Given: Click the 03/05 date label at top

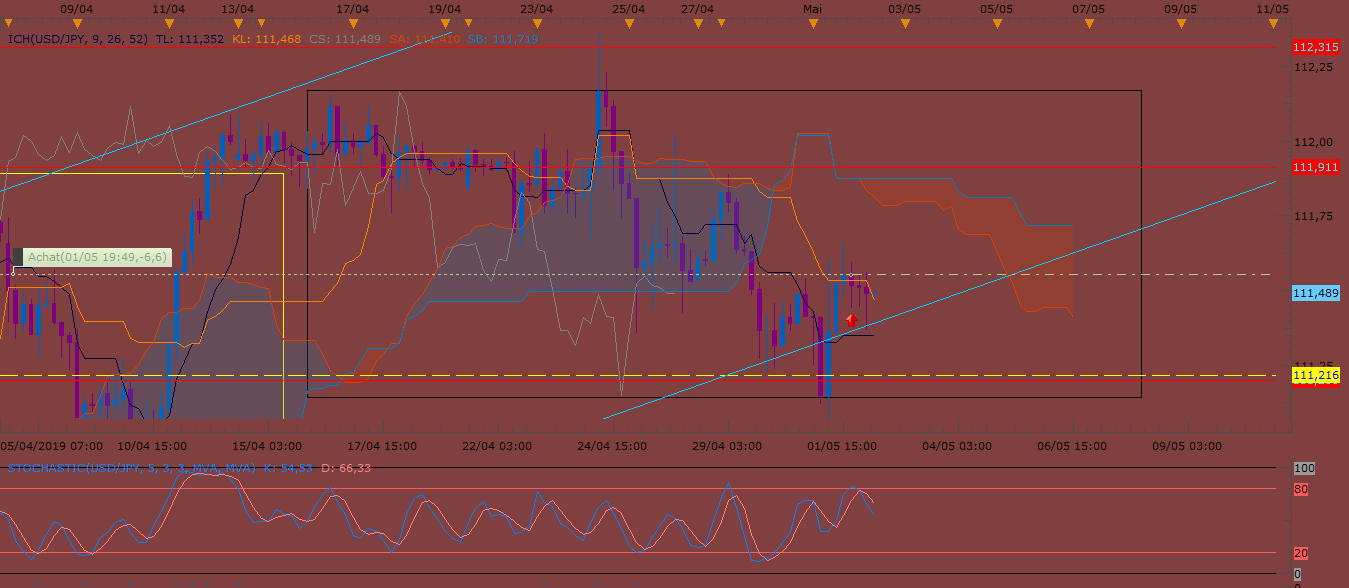Looking at the screenshot, I should 904,8.
